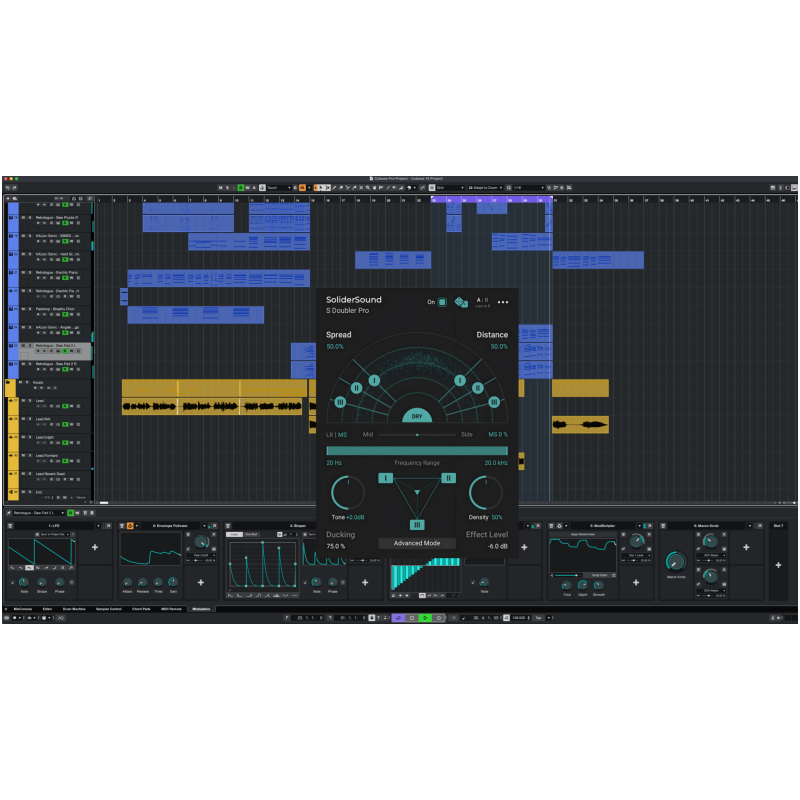Click the ModScripter horizontal slider under graph

[x=568, y=575]
